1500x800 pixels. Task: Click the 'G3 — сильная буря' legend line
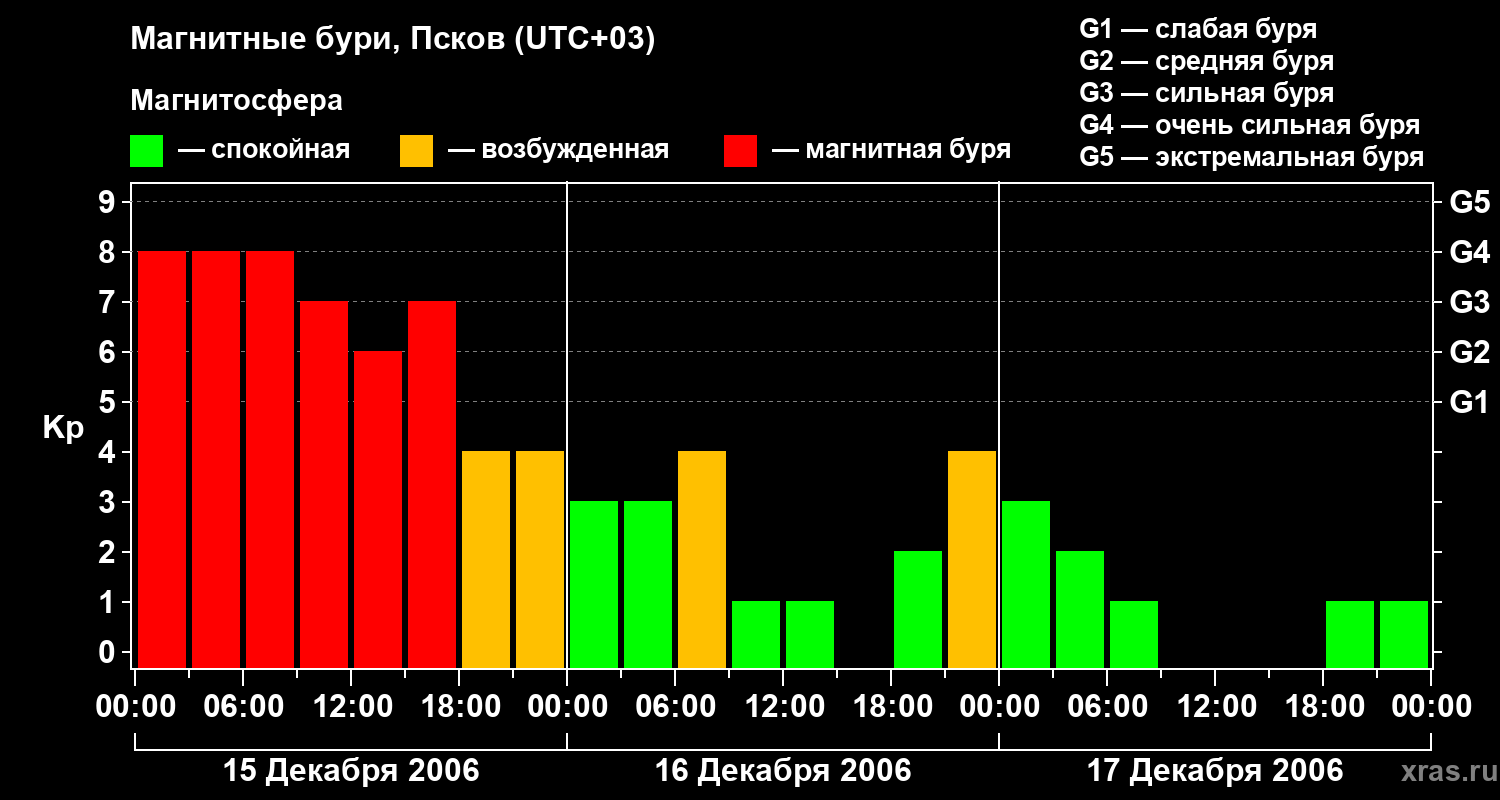(1207, 93)
